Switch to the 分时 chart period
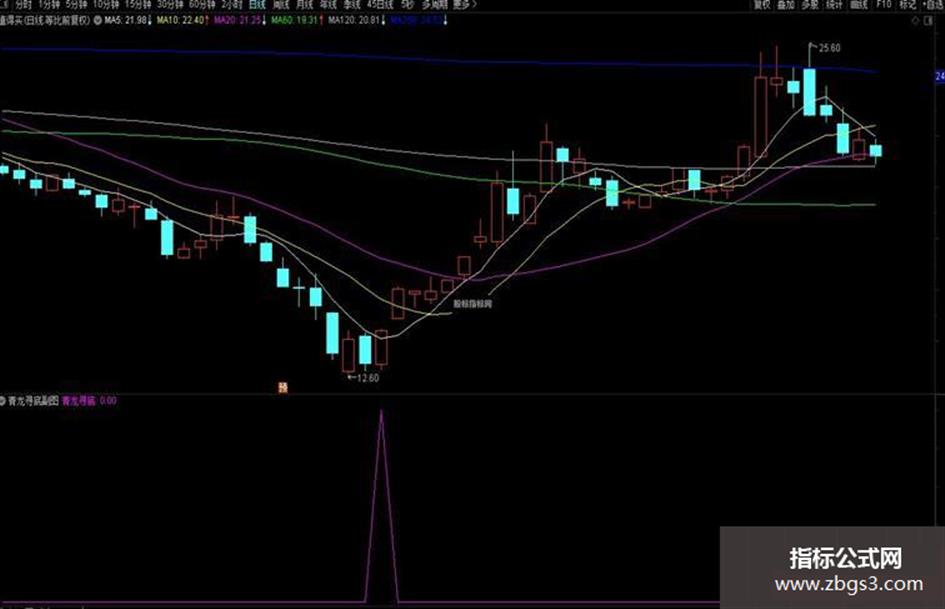Viewport: 945px width, 609px height. 24,4
